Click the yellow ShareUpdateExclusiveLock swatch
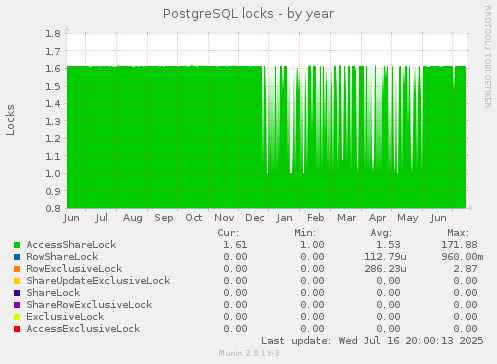Image resolution: width=497 pixels, height=364 pixels. click(x=17, y=281)
